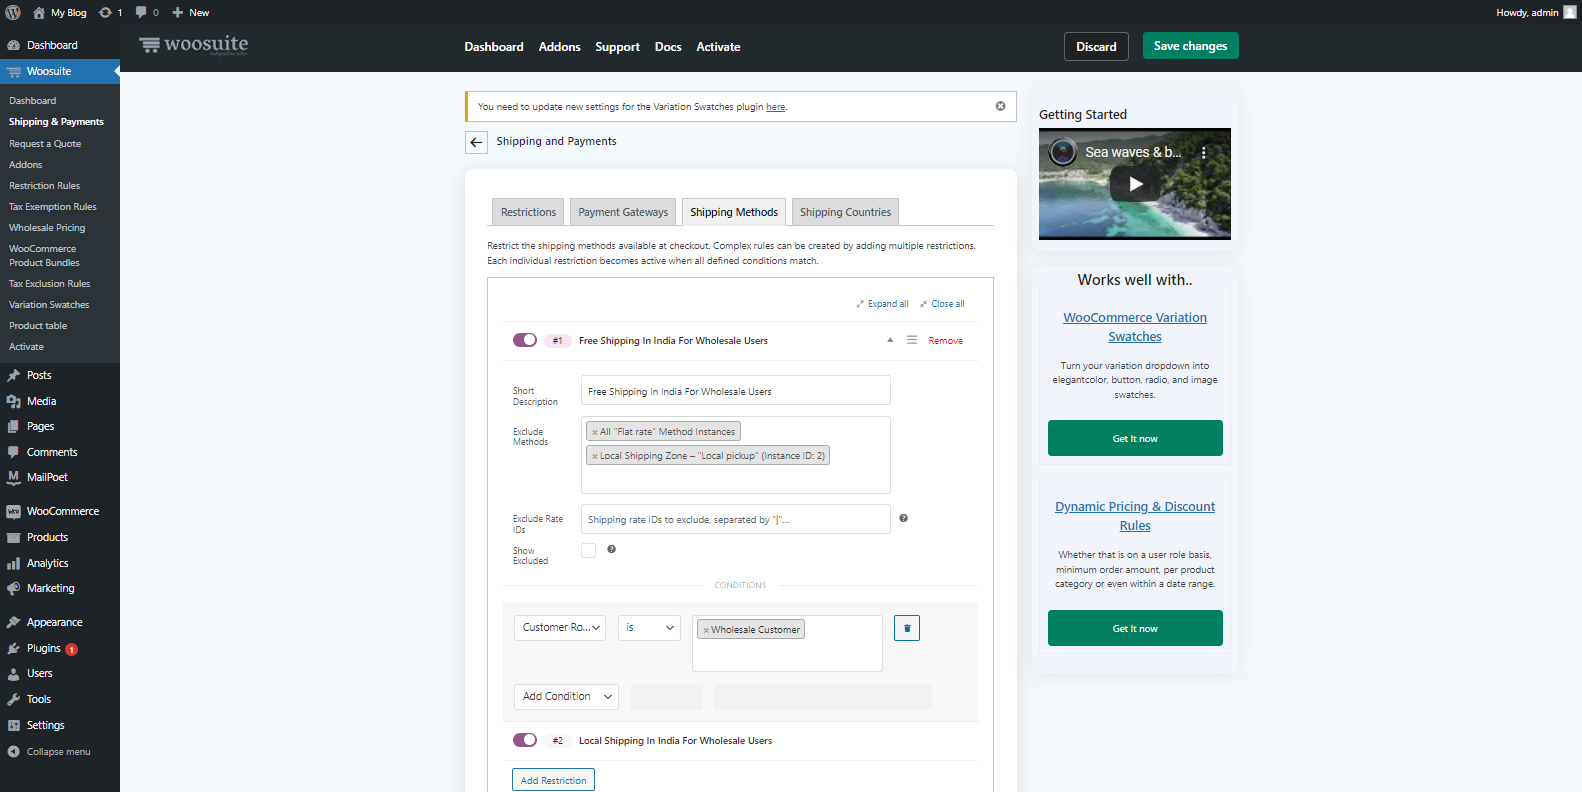This screenshot has width=1582, height=792.
Task: Expand the Local Shipping In India restriction
Action: click(x=675, y=741)
